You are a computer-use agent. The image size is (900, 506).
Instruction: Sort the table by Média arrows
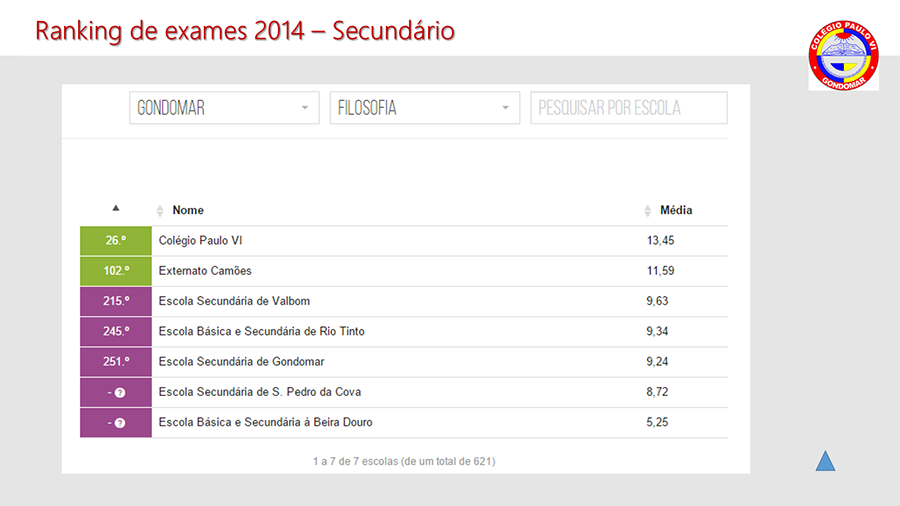coord(647,211)
